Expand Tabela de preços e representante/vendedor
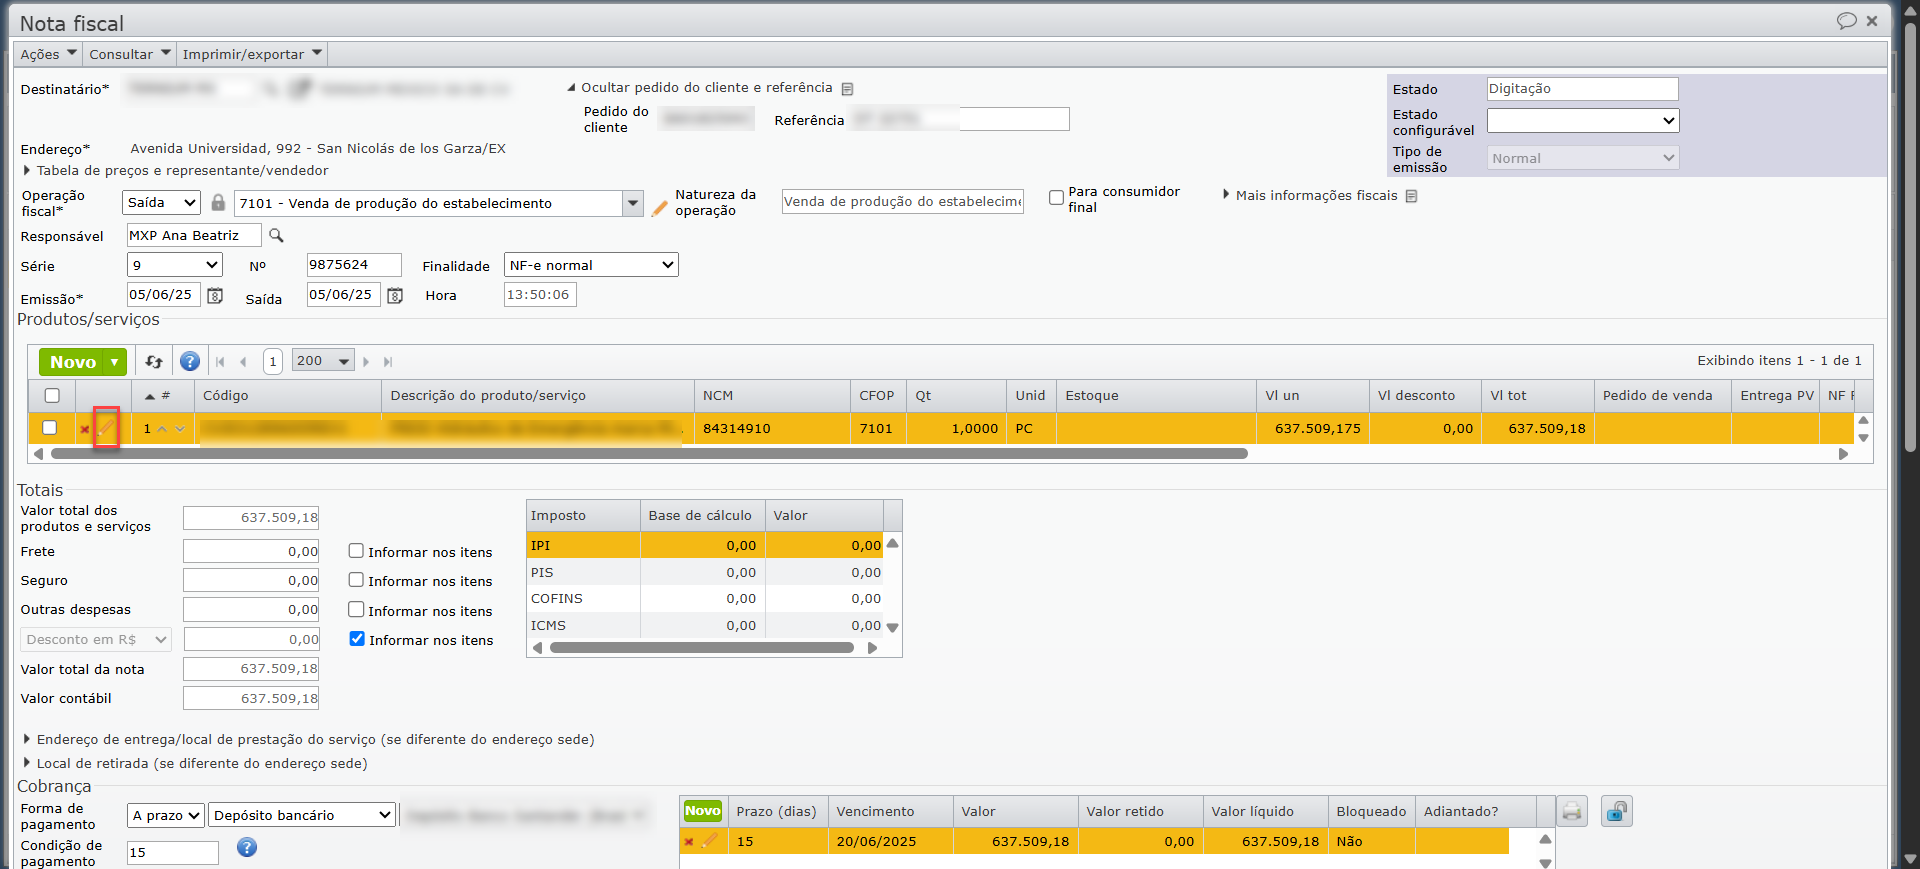The image size is (1920, 869). [176, 171]
